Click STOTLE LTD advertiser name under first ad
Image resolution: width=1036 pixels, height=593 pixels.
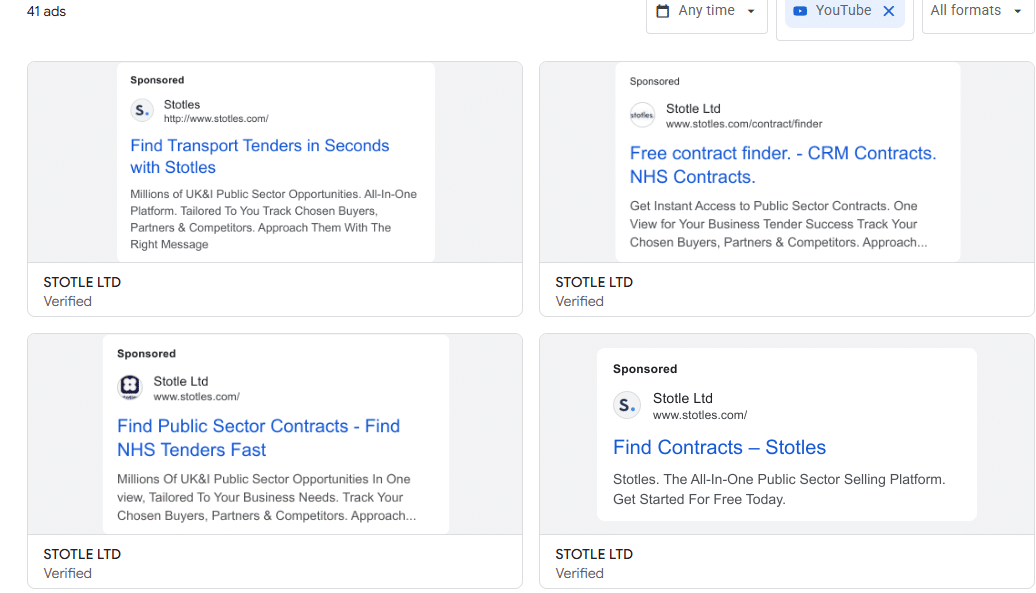pyautogui.click(x=82, y=282)
